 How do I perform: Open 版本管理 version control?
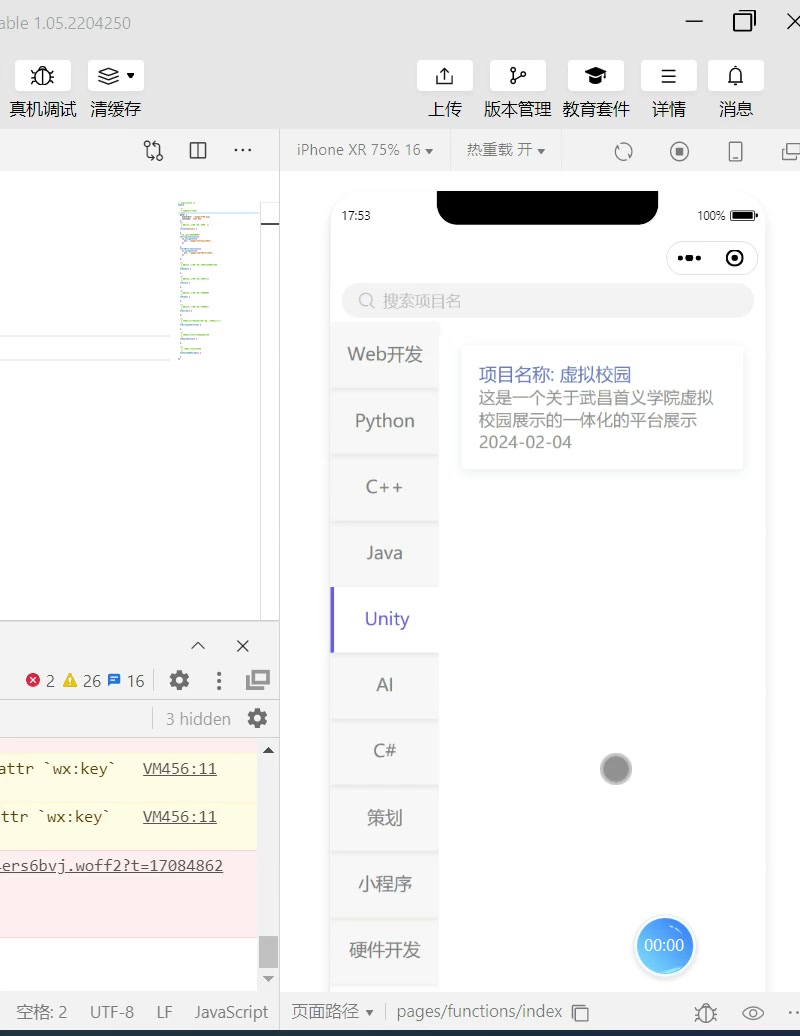coord(517,76)
